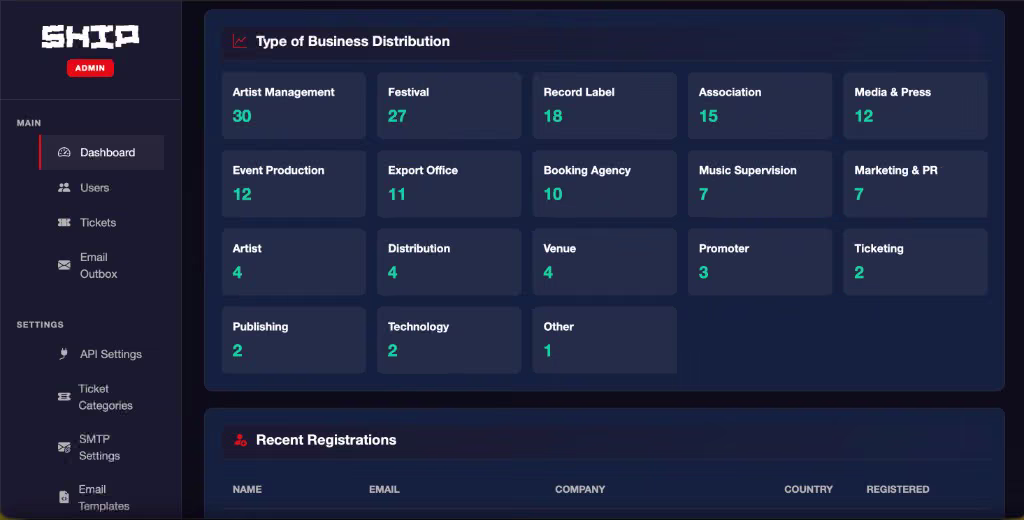Click the Ticketing card
This screenshot has height=520, width=1024.
click(916, 262)
